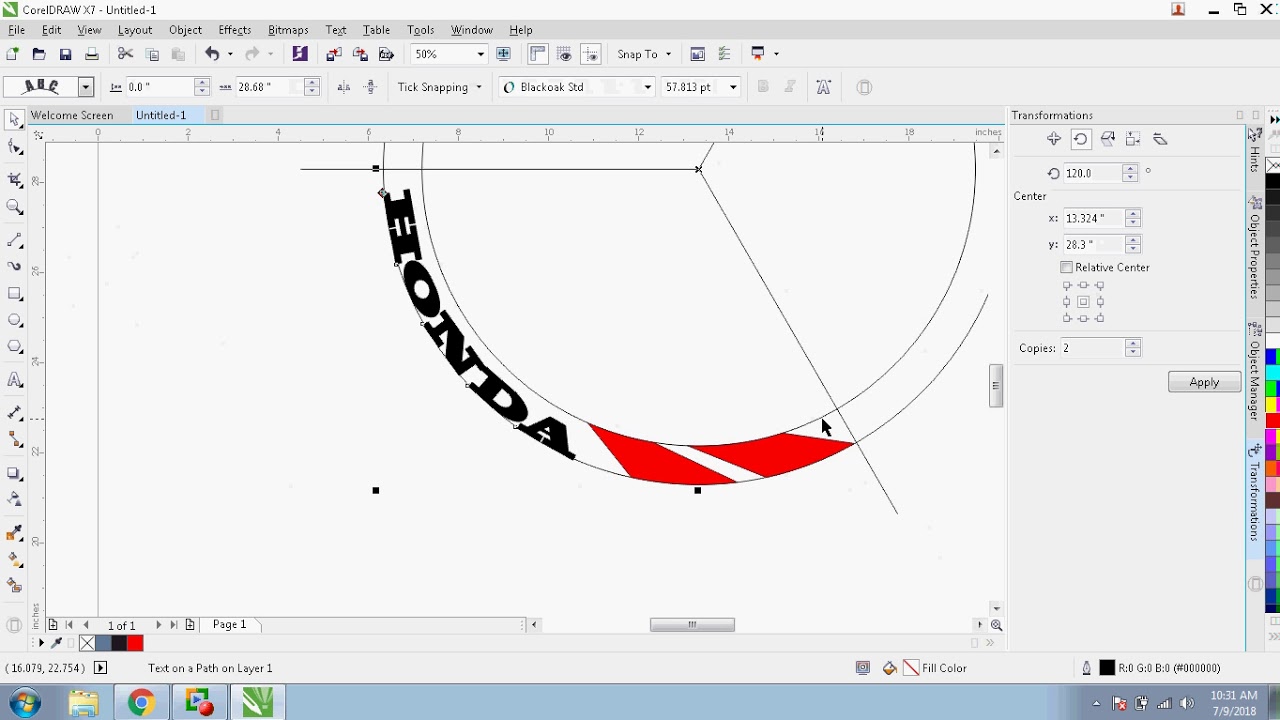Open the Table menu

pyautogui.click(x=376, y=30)
